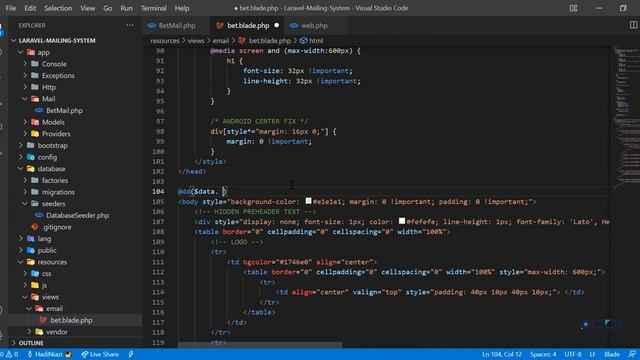Click the lightning icon beside Live Share
Screen dimensions: 640x360
[x=131, y=354]
